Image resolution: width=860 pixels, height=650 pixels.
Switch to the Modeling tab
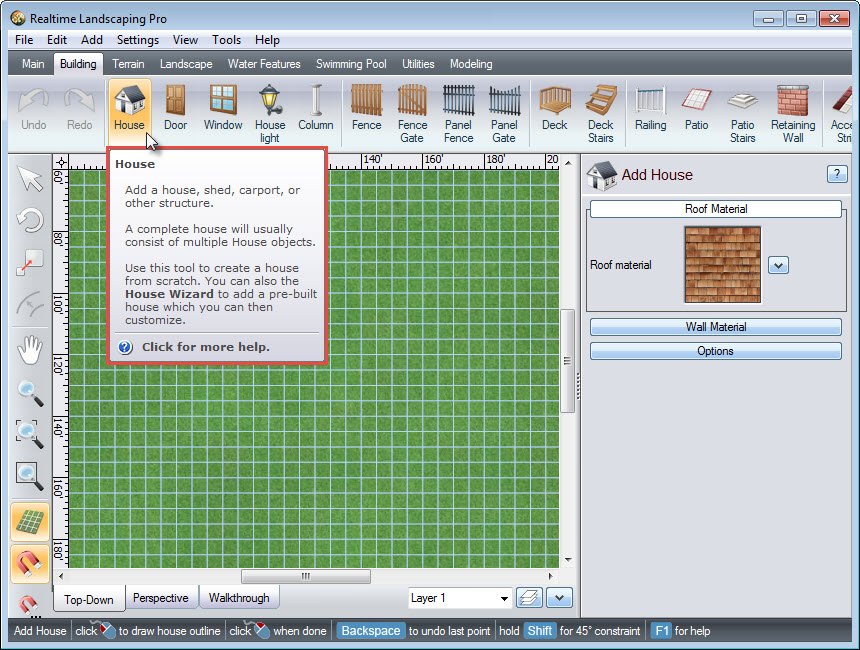[x=471, y=64]
